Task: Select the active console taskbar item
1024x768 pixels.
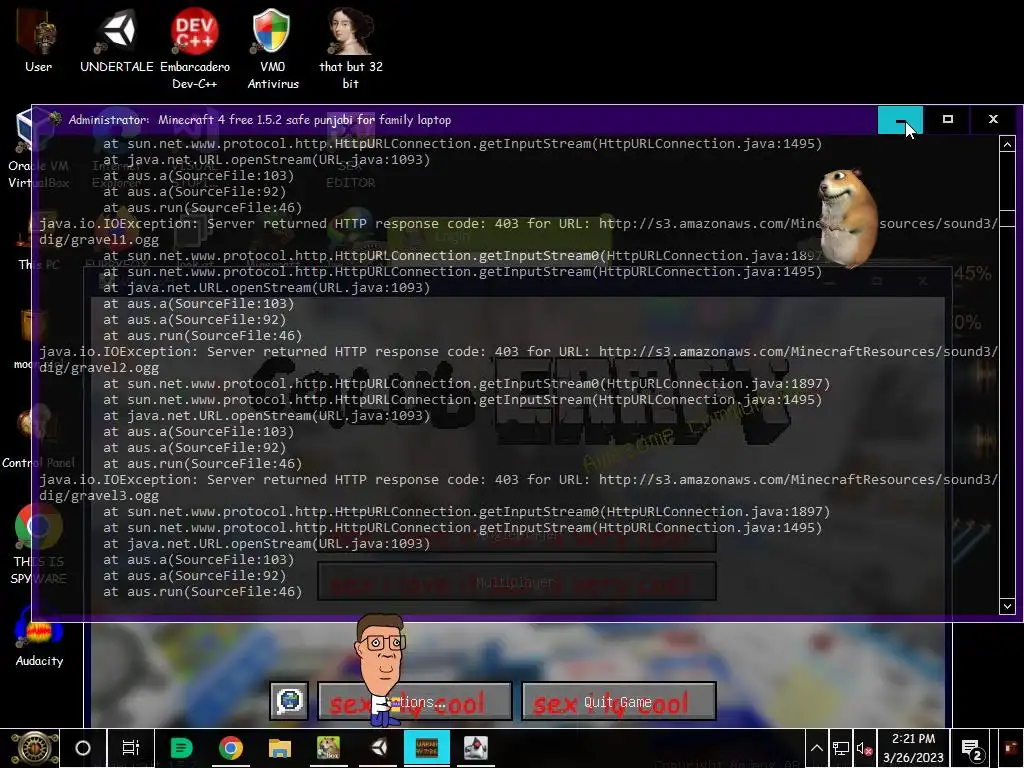Action: [426, 748]
